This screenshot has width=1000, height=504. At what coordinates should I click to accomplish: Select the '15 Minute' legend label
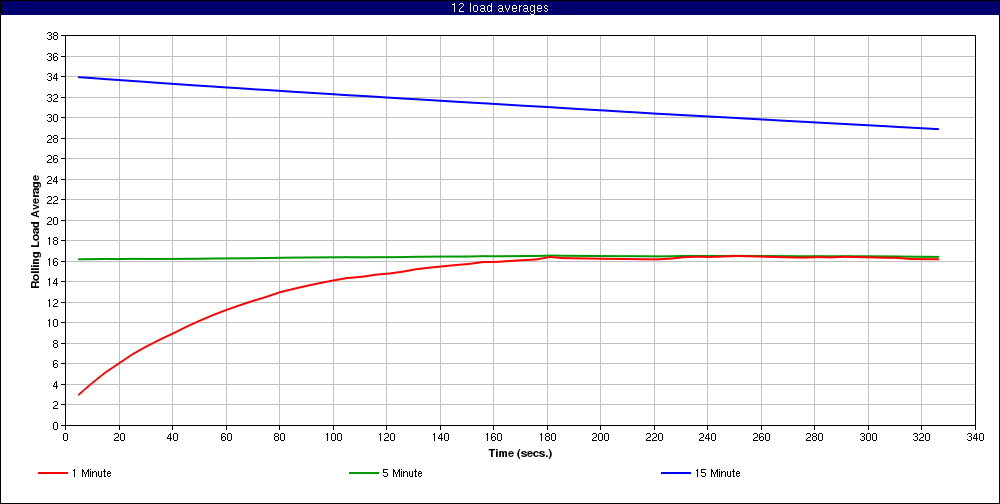717,473
